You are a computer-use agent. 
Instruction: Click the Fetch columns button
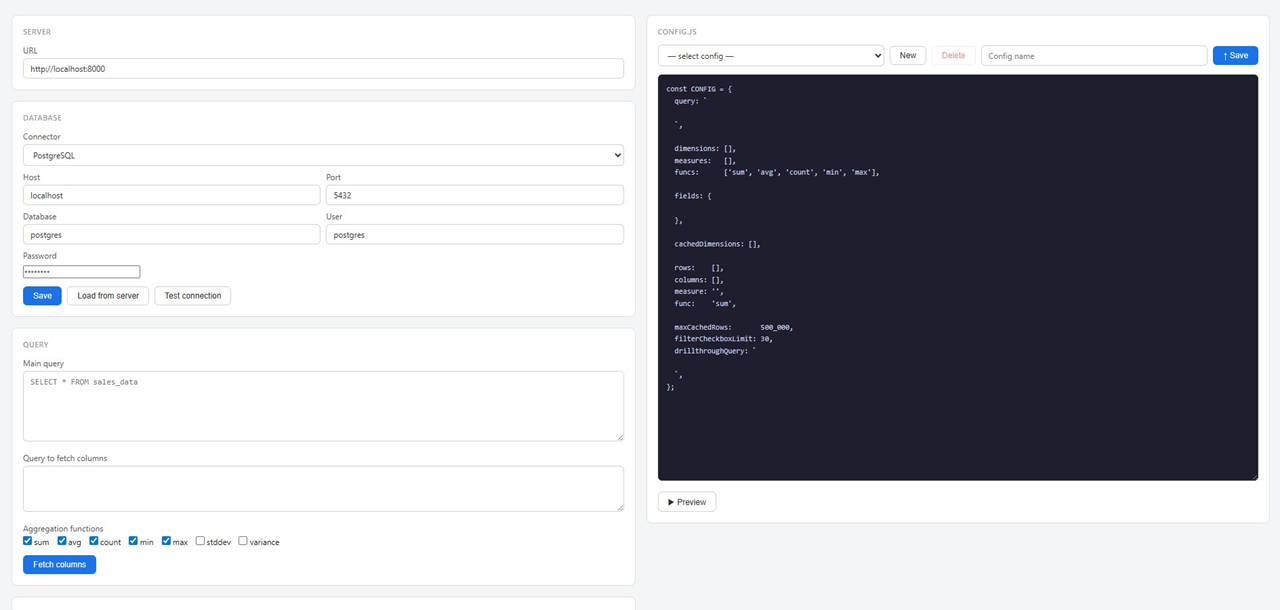(x=59, y=565)
